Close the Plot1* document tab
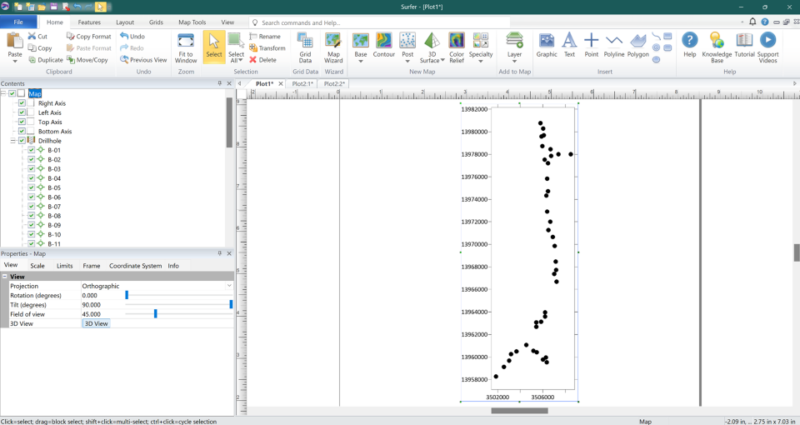The height and width of the screenshot is (425, 800). [281, 84]
